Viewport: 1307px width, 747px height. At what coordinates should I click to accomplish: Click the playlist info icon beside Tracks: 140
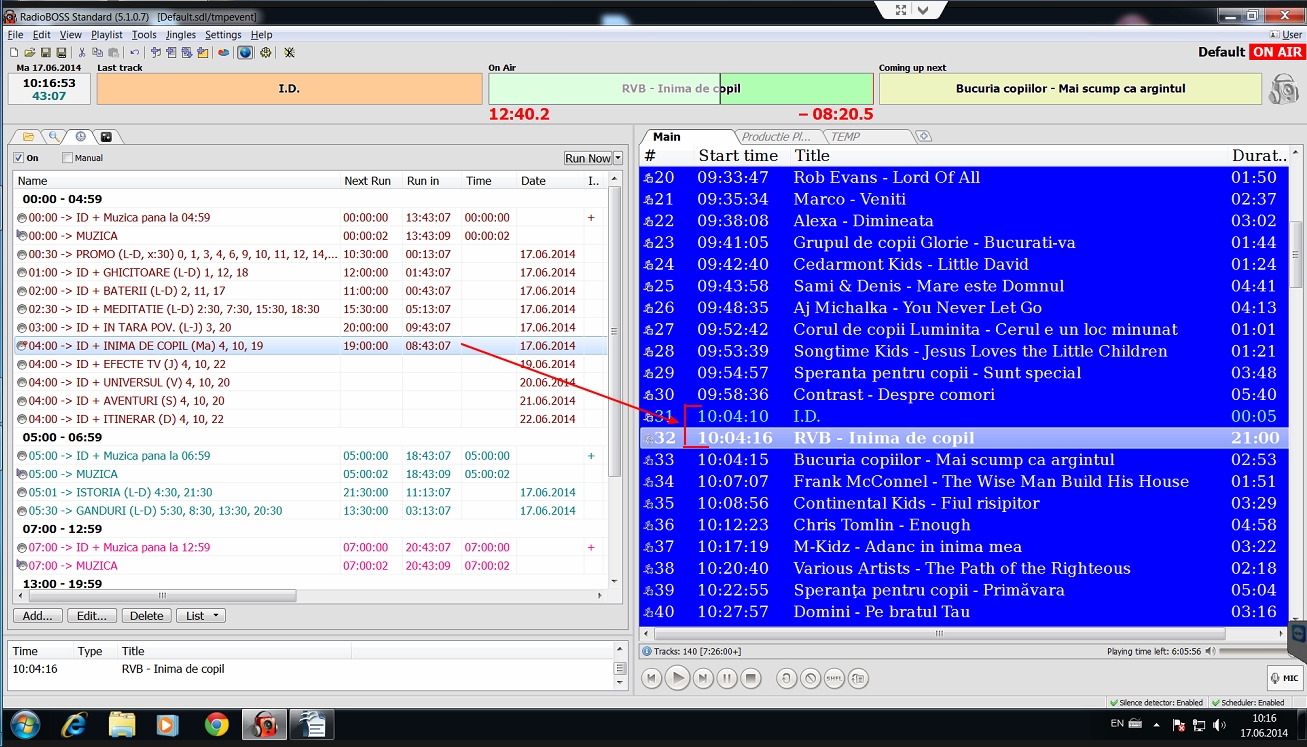[x=646, y=651]
